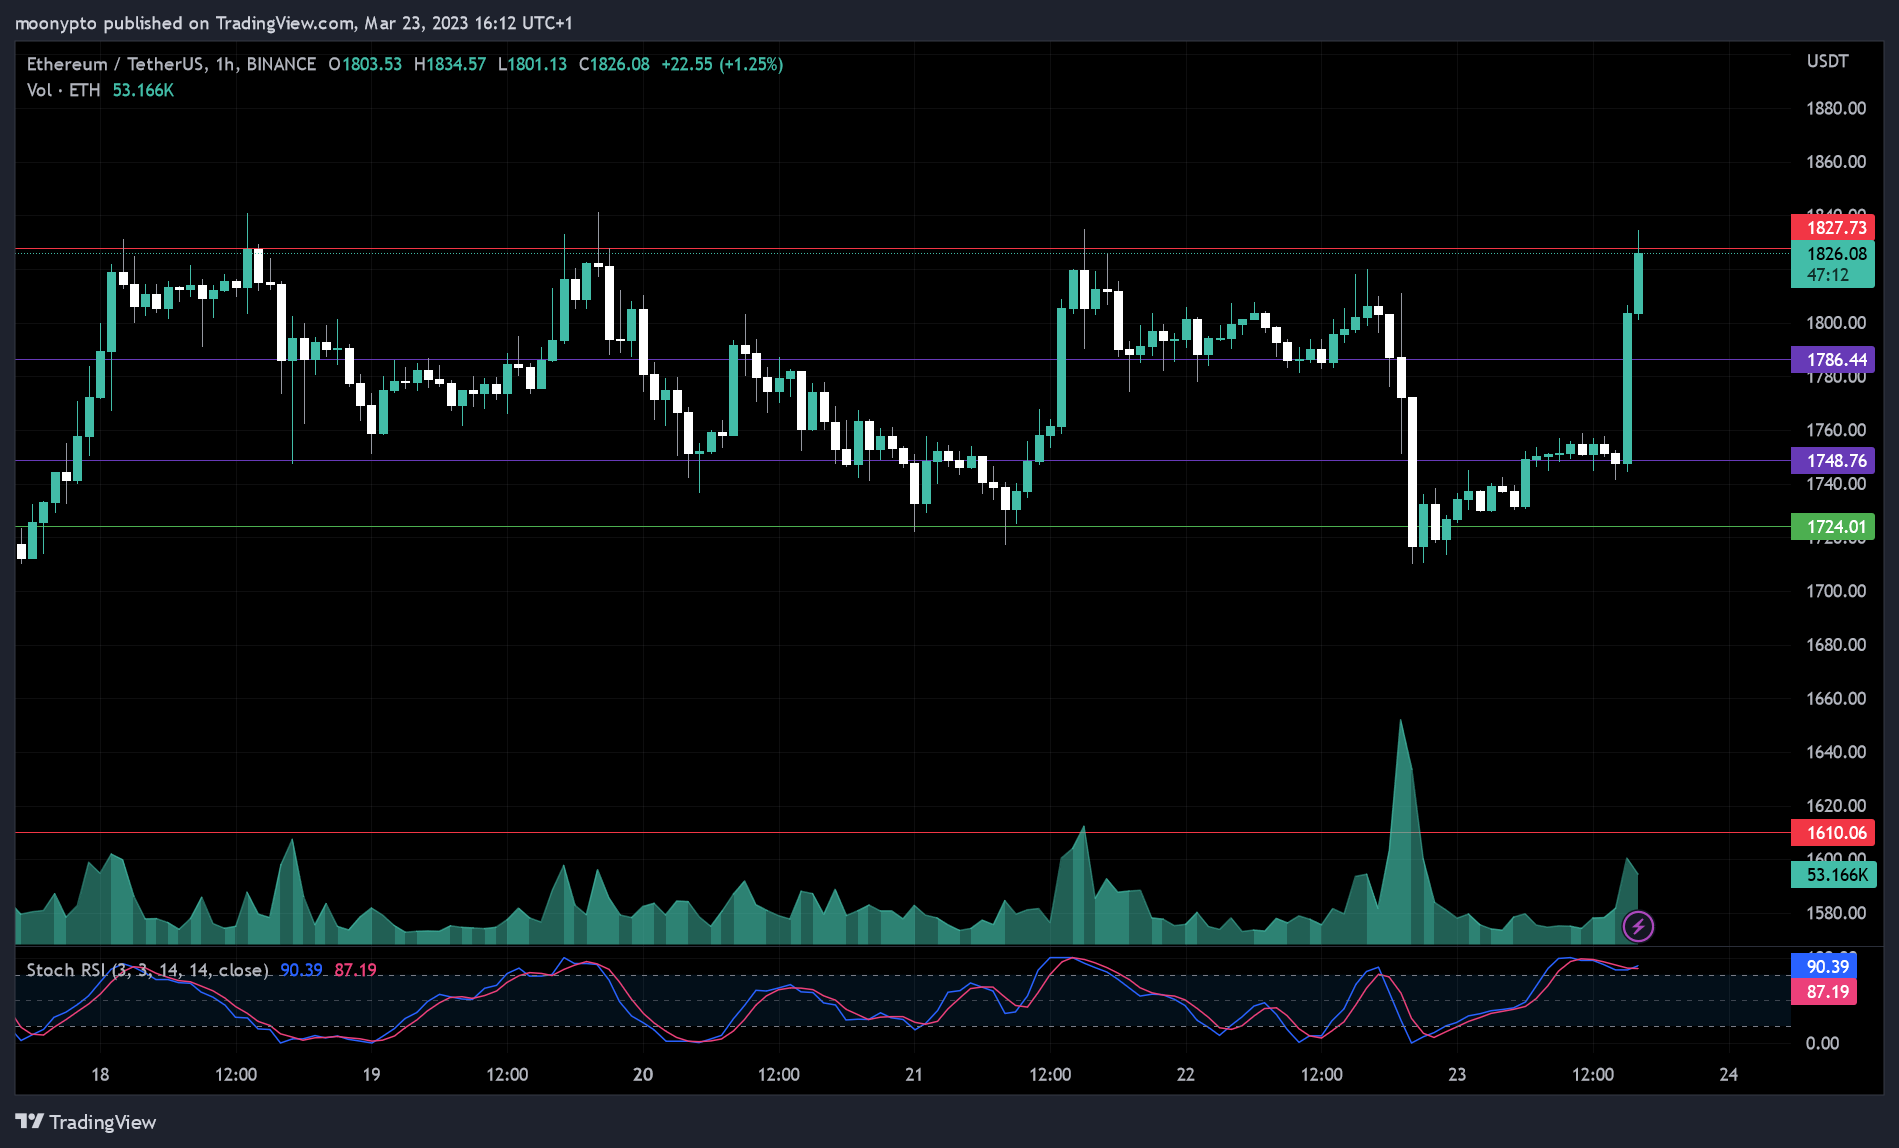Click the date label 24 on time axis
This screenshot has height=1148, width=1899.
[1728, 1074]
